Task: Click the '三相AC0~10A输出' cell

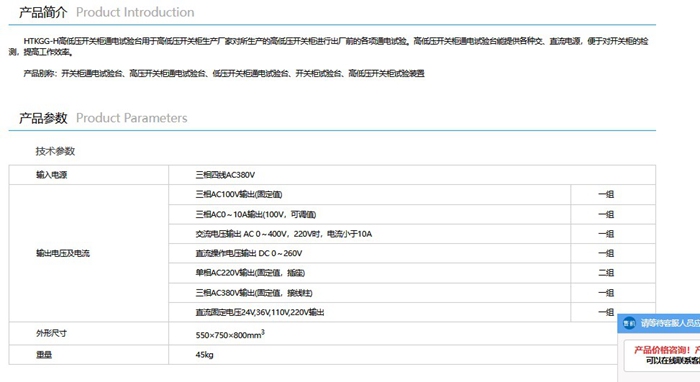Action: 370,214
